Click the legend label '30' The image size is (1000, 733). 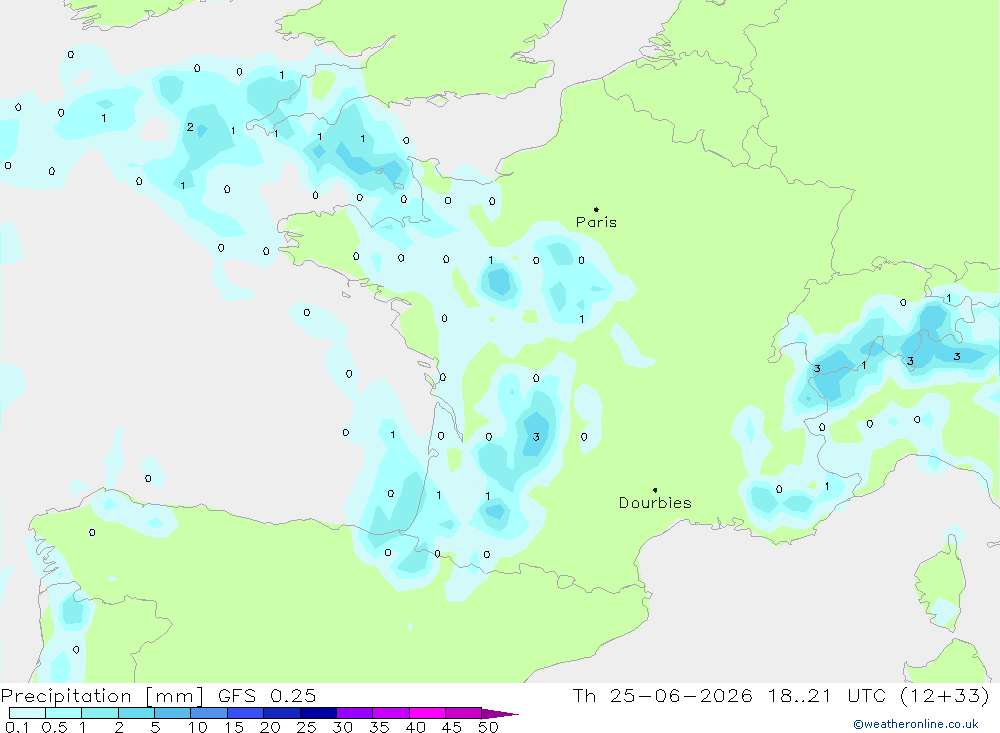coord(342,727)
